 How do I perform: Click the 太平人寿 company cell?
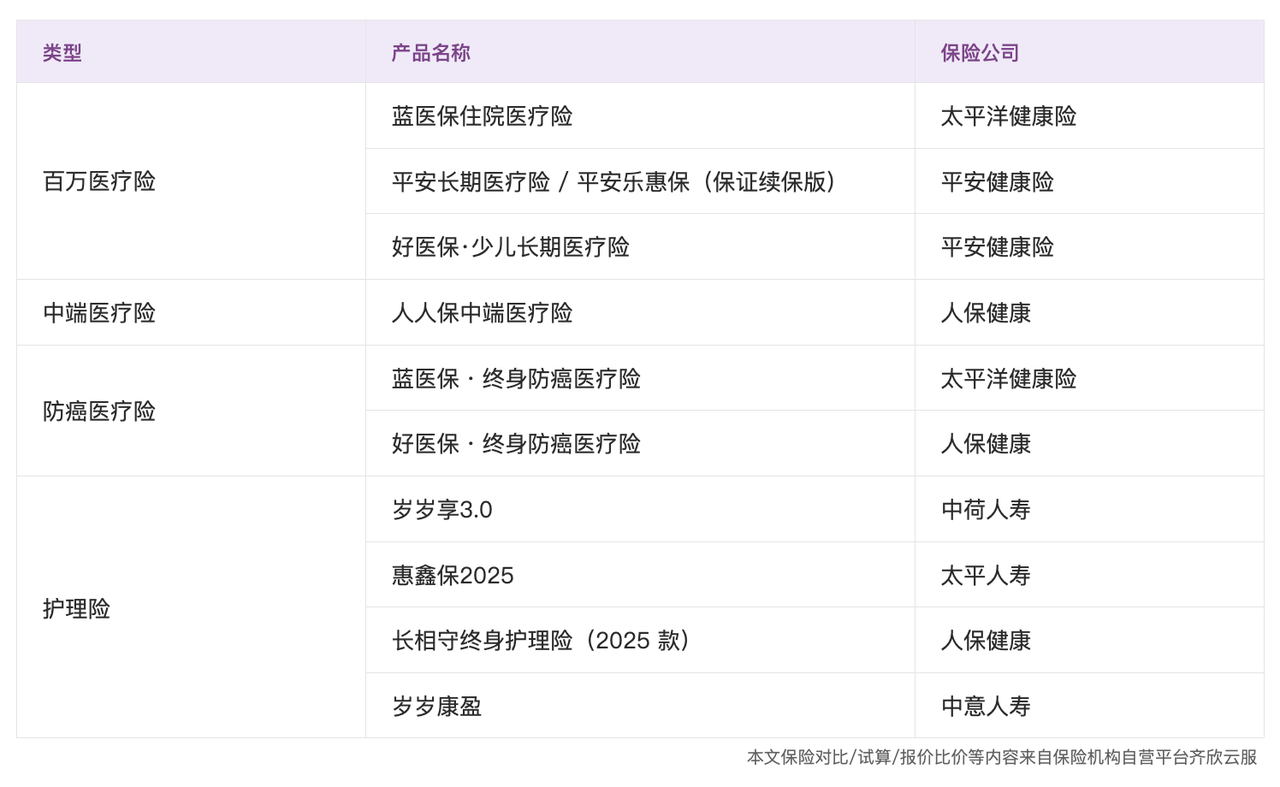985,576
